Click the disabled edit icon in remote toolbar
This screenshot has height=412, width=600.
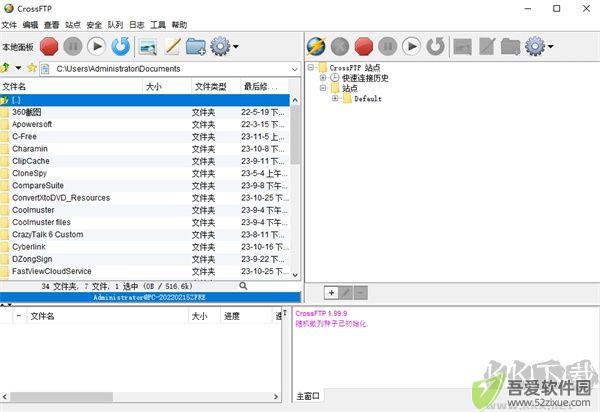click(487, 47)
